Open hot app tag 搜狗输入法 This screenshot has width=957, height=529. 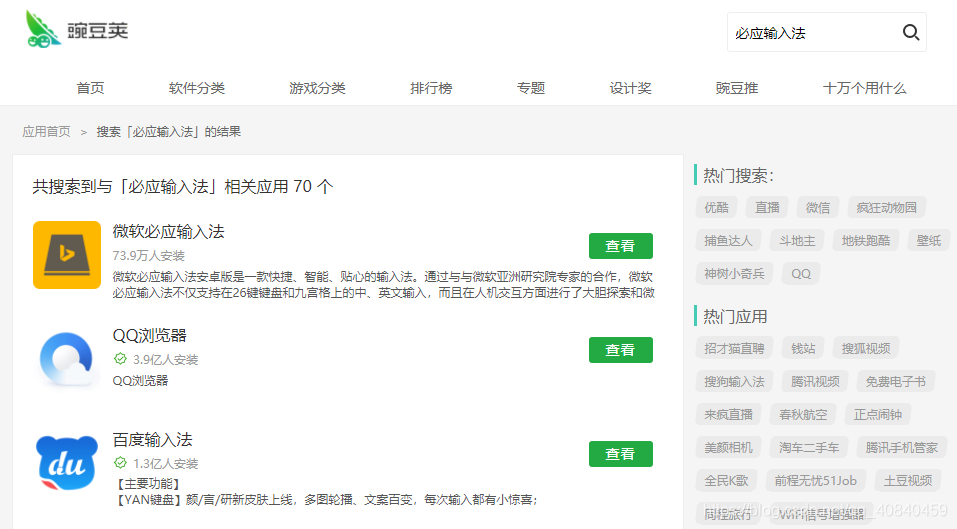point(734,381)
